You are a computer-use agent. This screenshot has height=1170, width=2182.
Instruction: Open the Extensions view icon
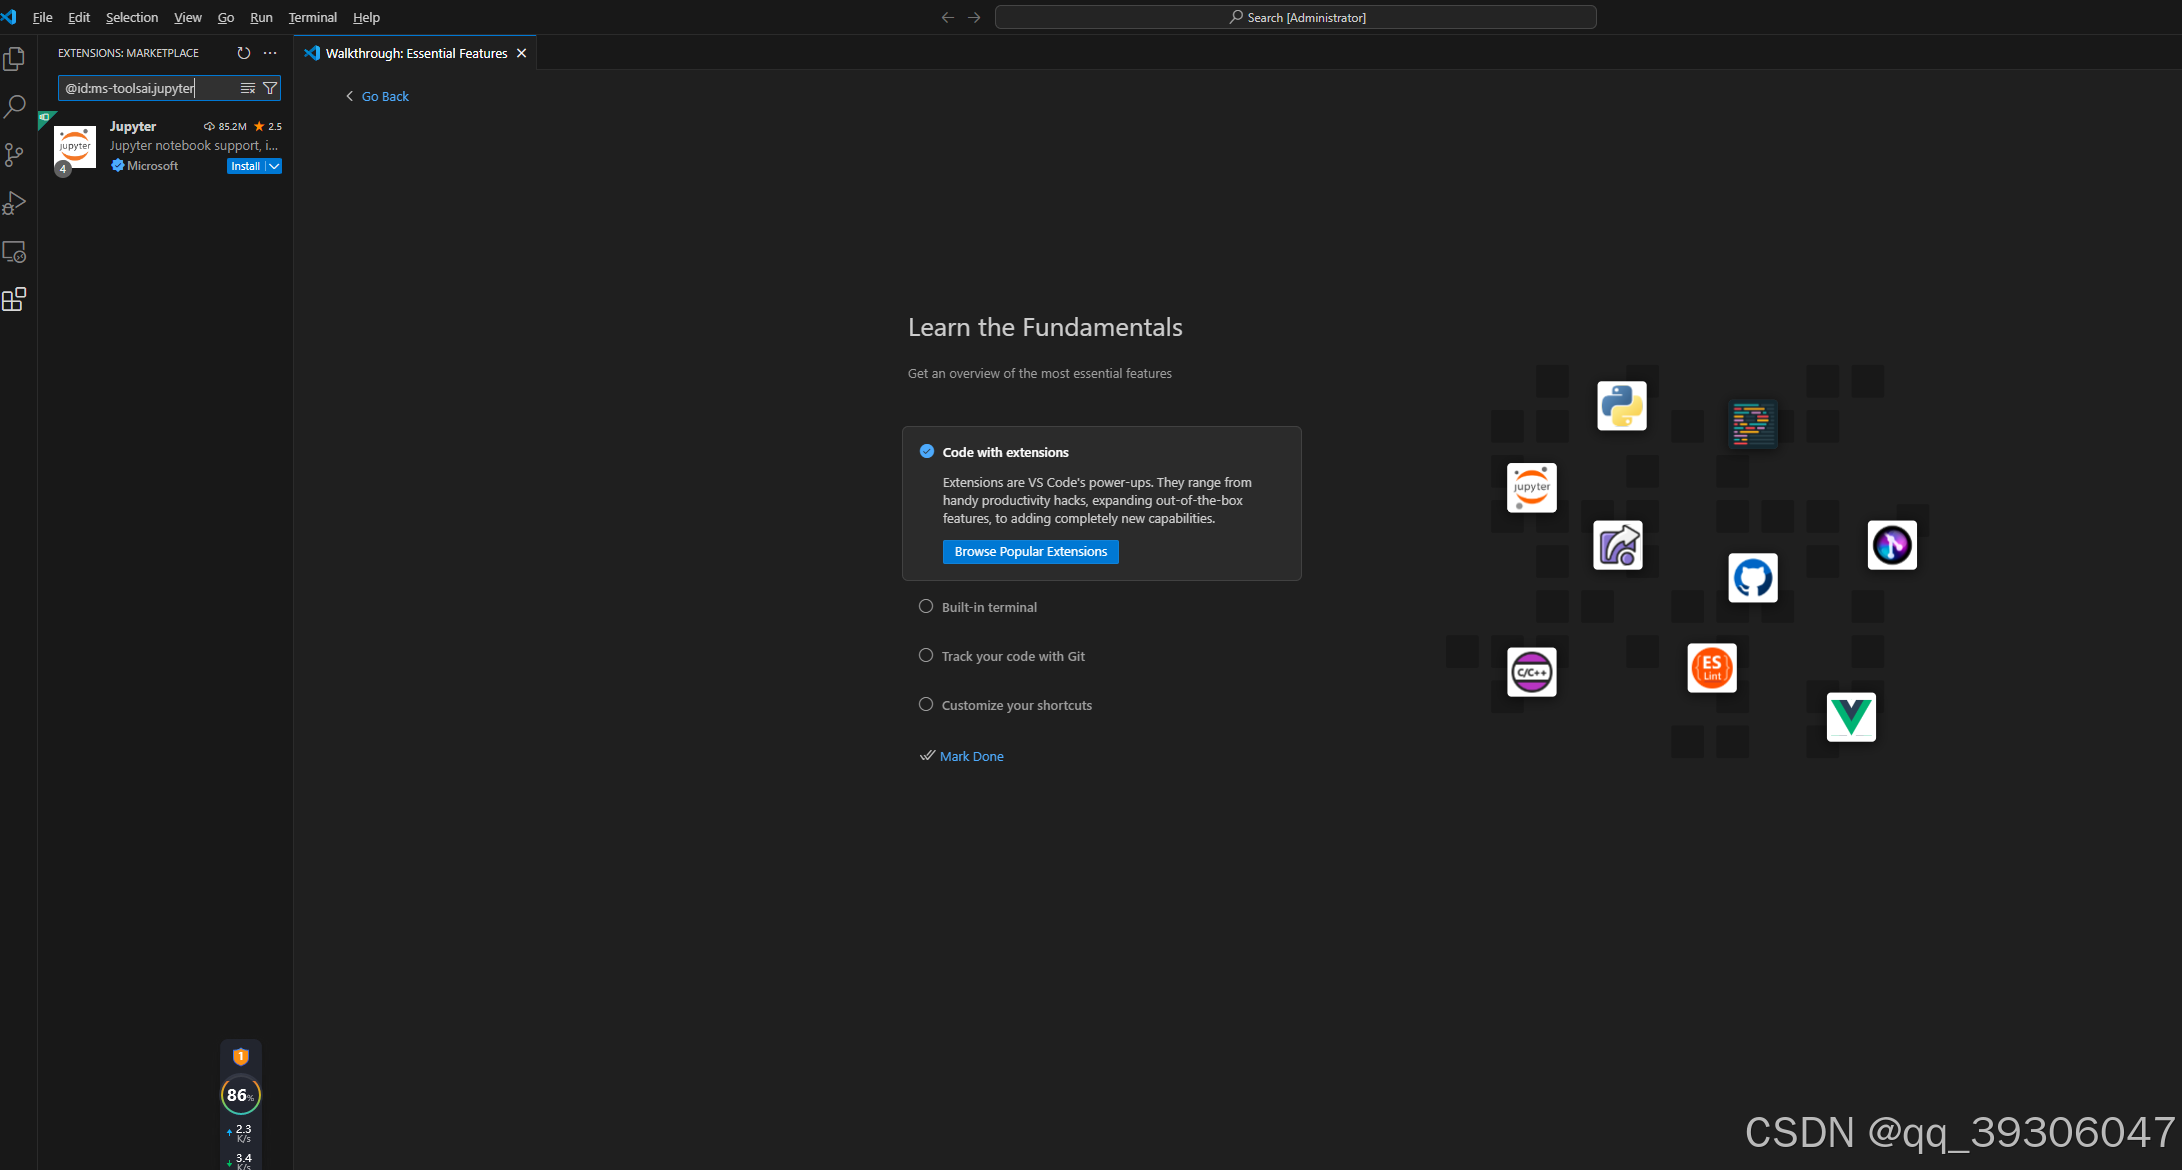(x=14, y=299)
